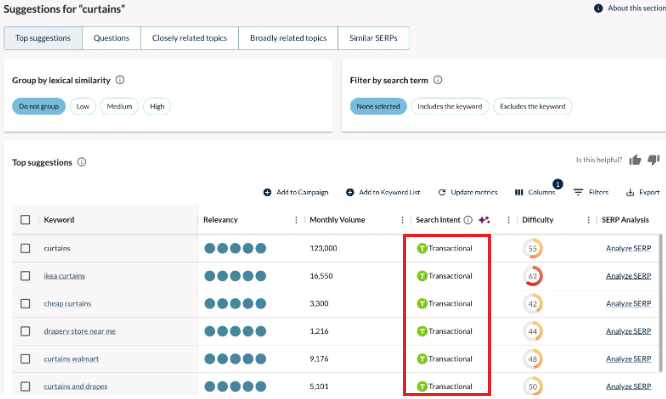Image resolution: width=666 pixels, height=399 pixels.
Task: Check the box for cheap curtains
Action: (25, 303)
